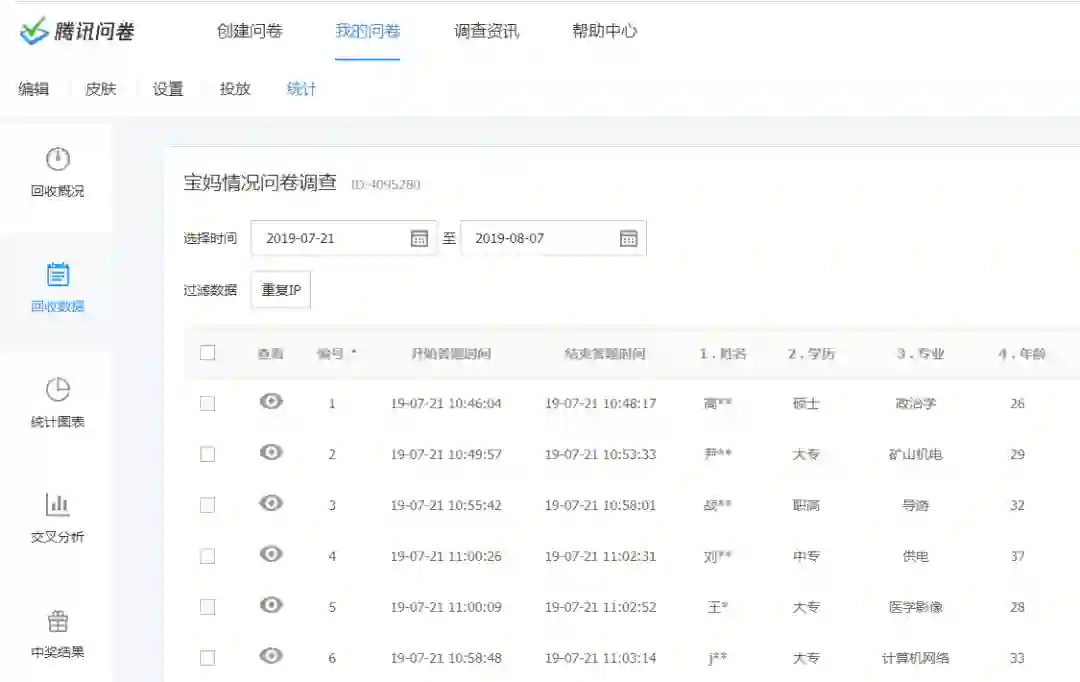
Task: View response number 4 eye icon
Action: tap(271, 554)
